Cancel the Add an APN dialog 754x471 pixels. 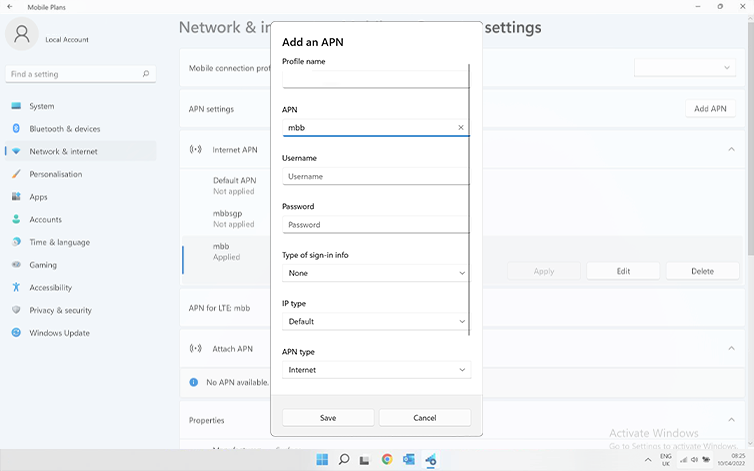[424, 418]
